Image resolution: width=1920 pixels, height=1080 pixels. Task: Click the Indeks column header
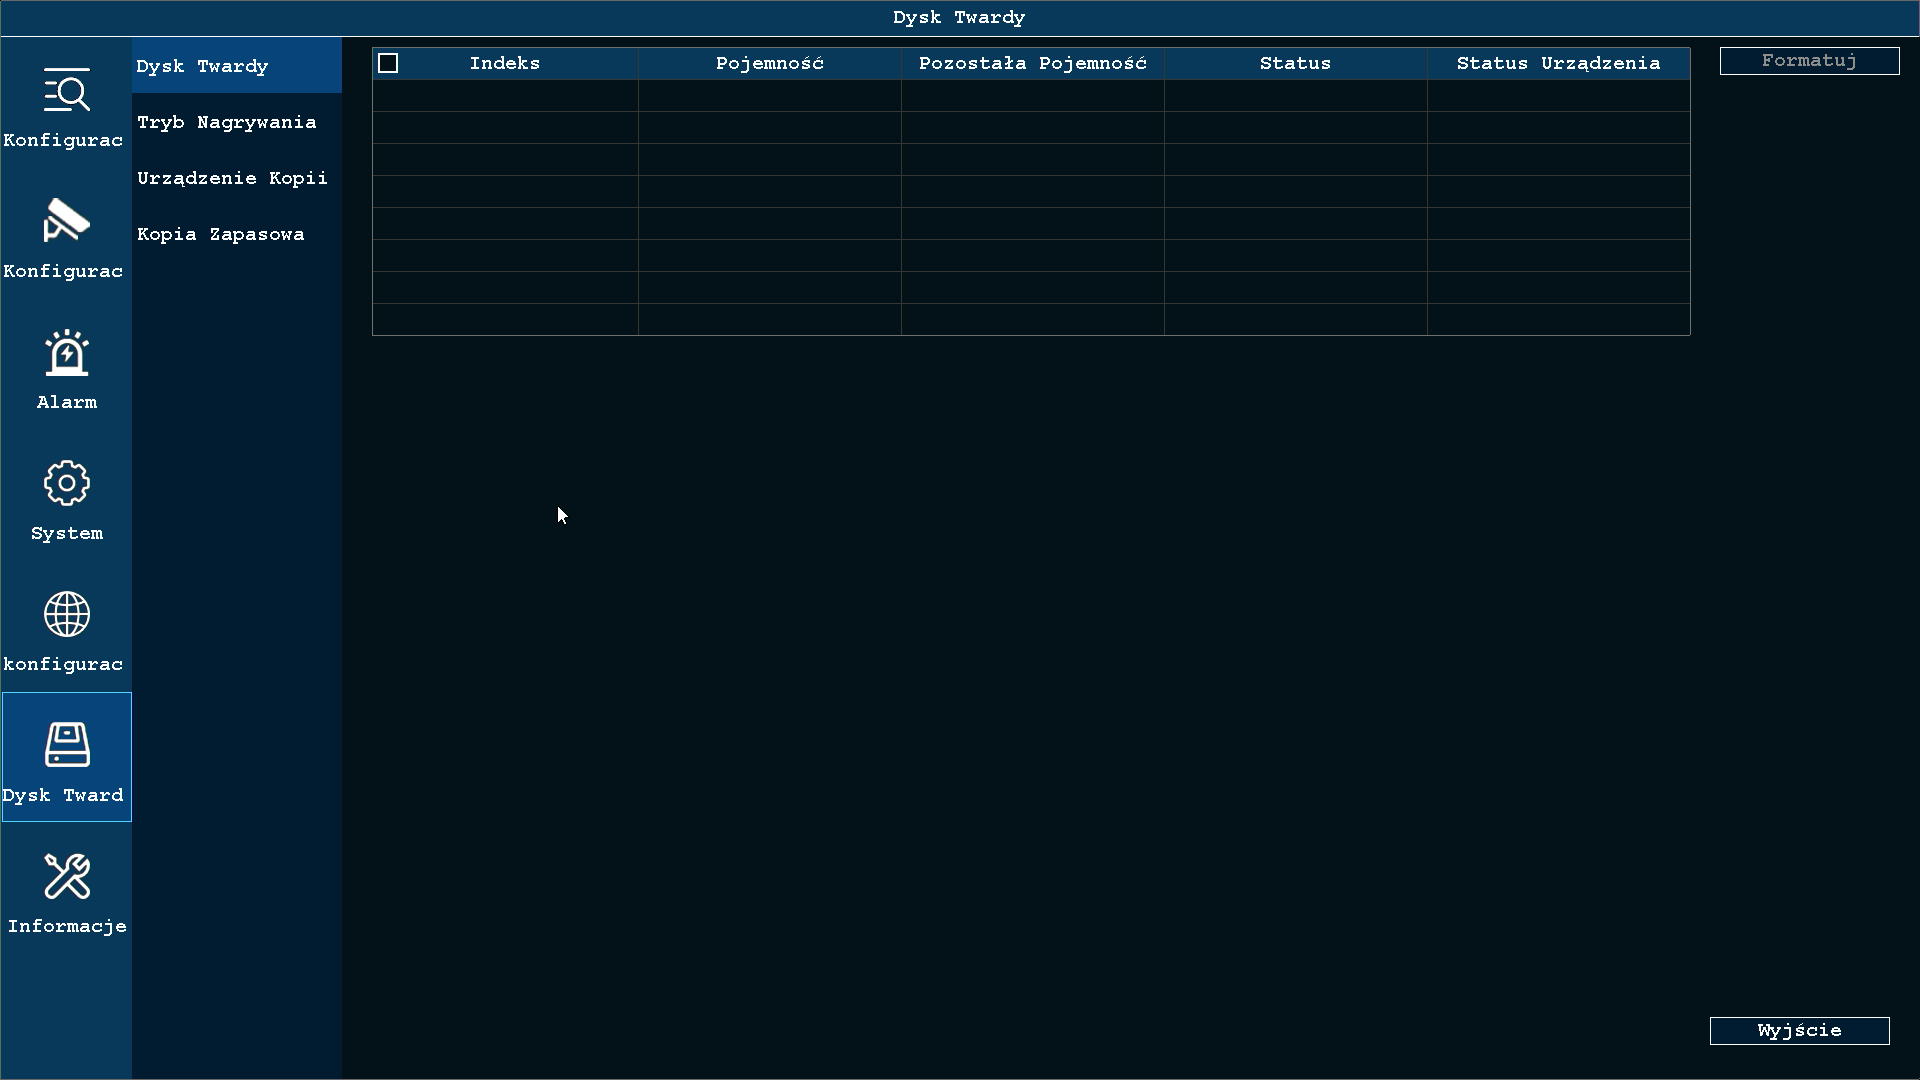505,63
